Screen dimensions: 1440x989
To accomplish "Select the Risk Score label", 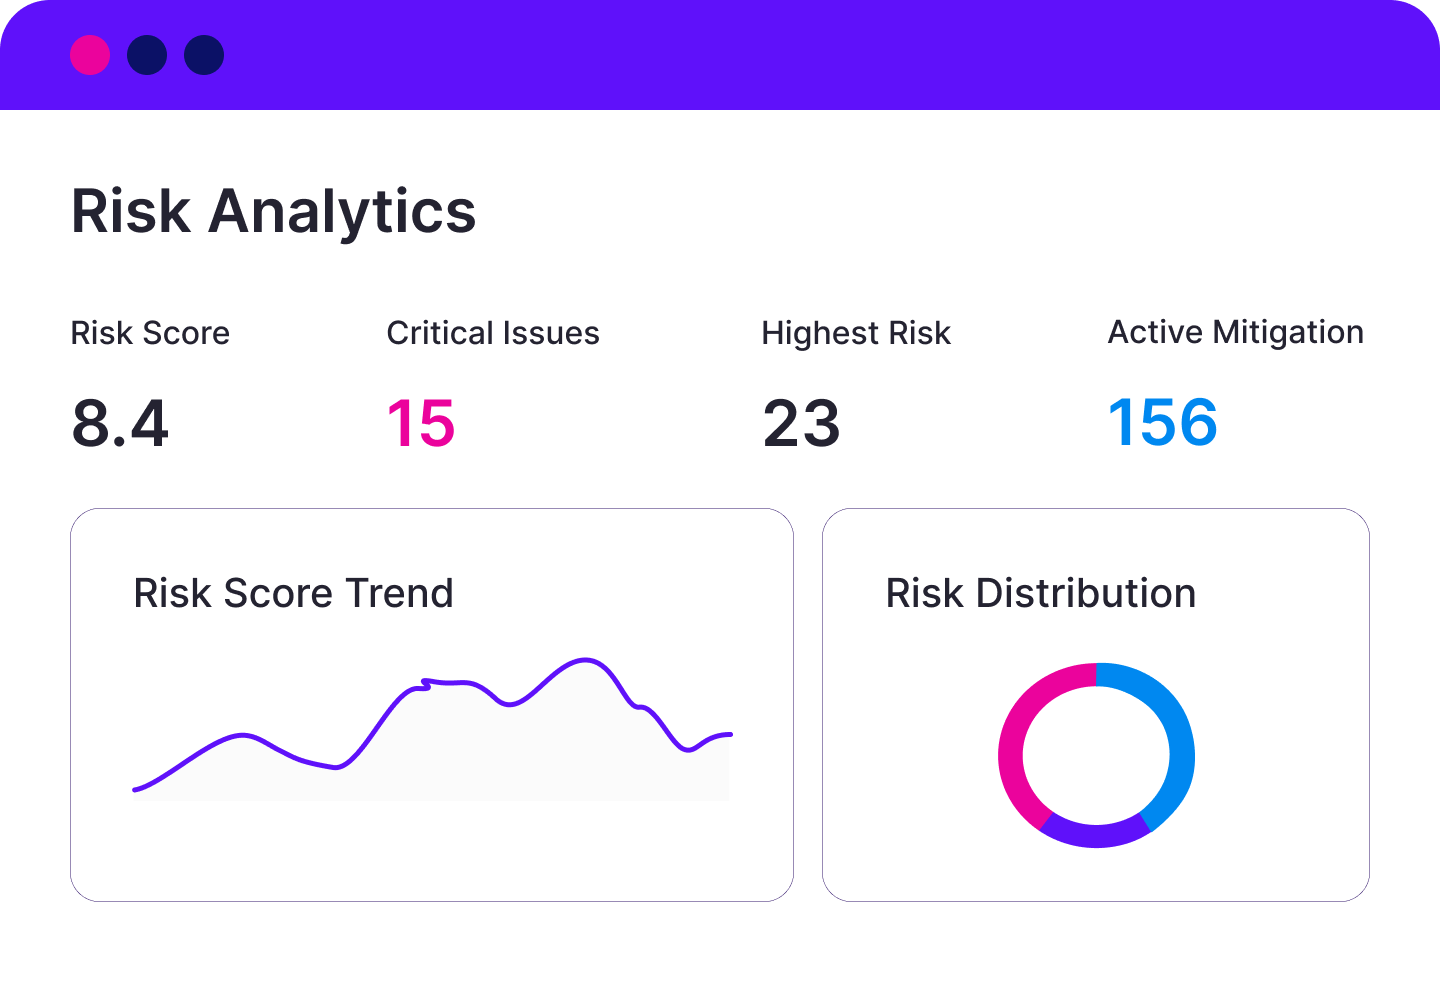I will (150, 333).
